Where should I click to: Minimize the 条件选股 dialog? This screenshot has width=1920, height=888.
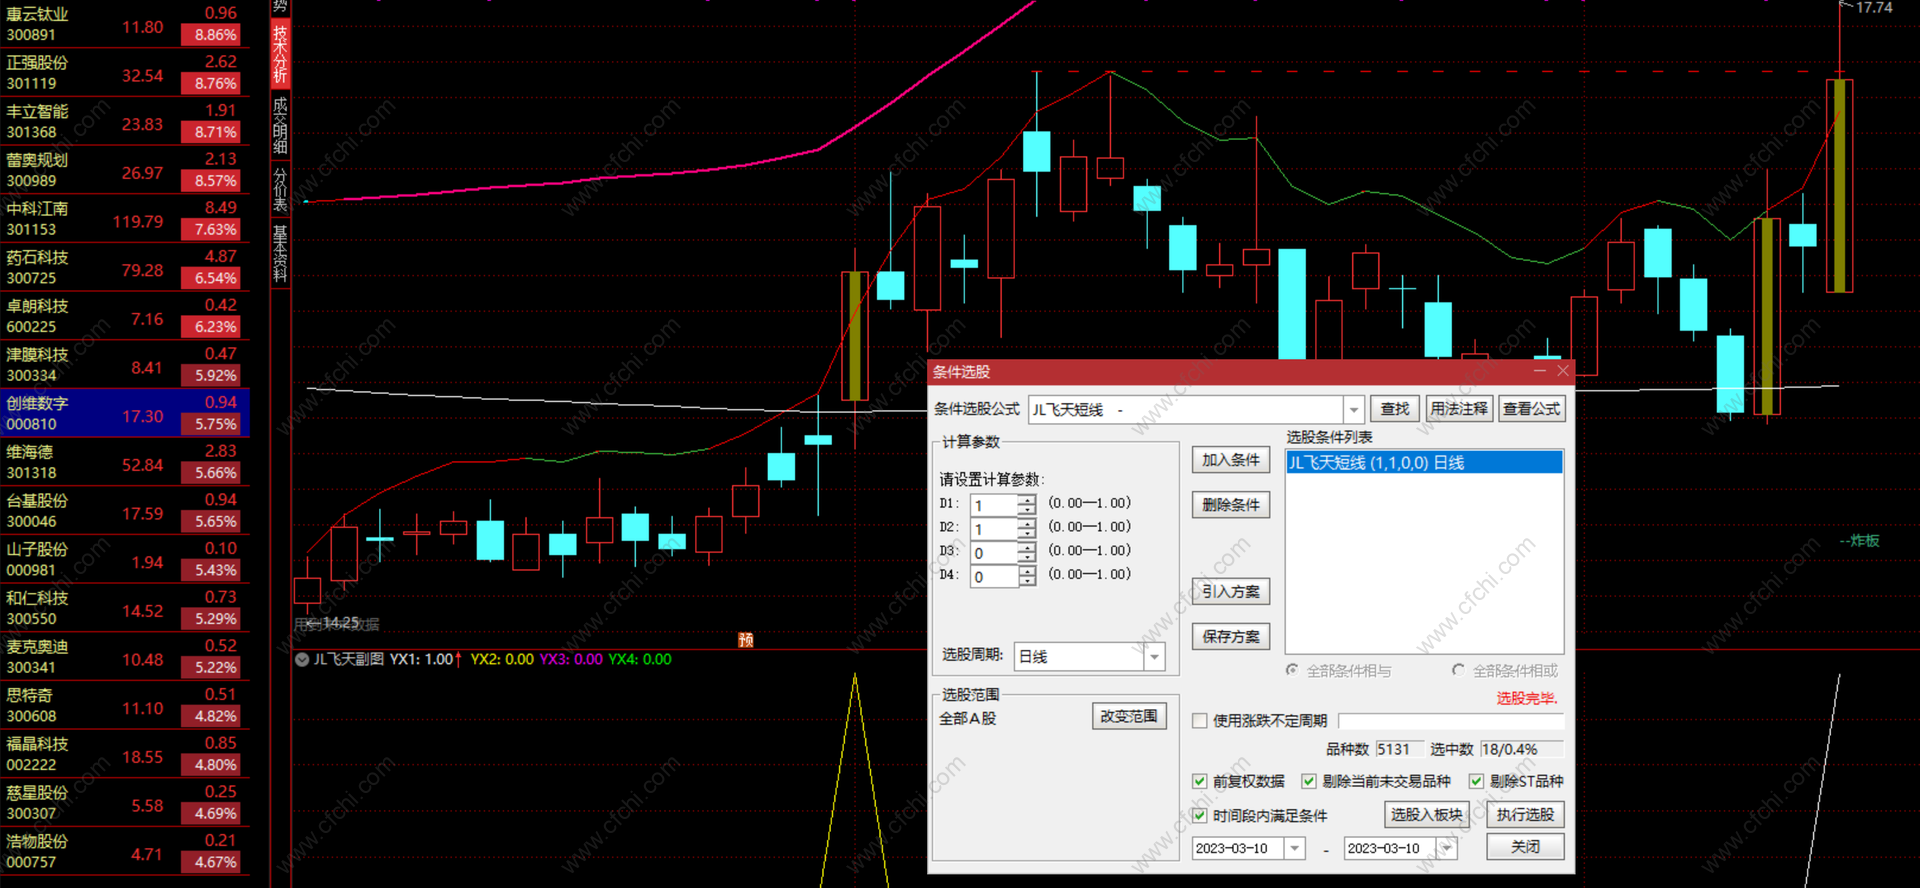click(1540, 371)
